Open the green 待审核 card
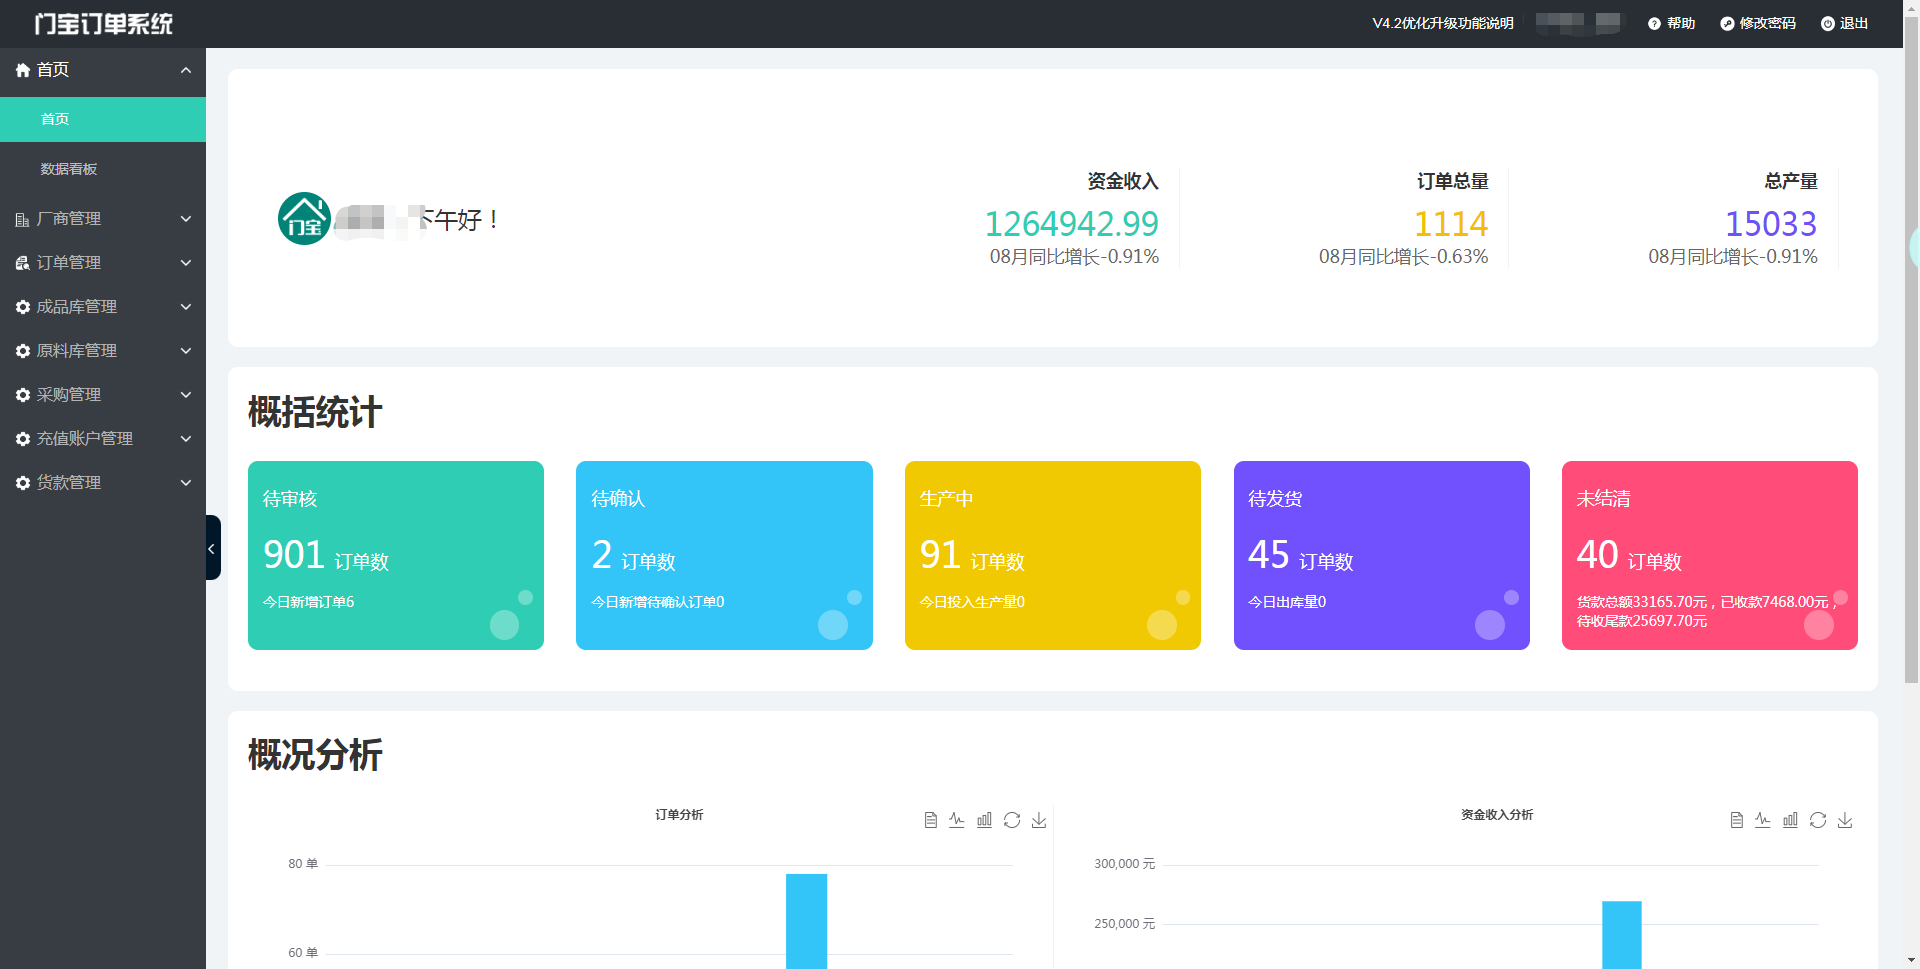Screen dimensions: 1920x969 click(396, 555)
